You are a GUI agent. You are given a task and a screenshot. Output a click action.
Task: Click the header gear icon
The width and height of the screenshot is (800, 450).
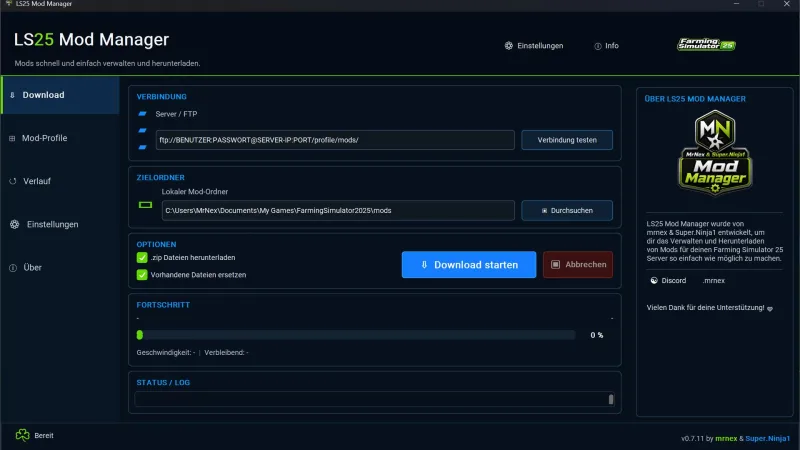pyautogui.click(x=509, y=46)
